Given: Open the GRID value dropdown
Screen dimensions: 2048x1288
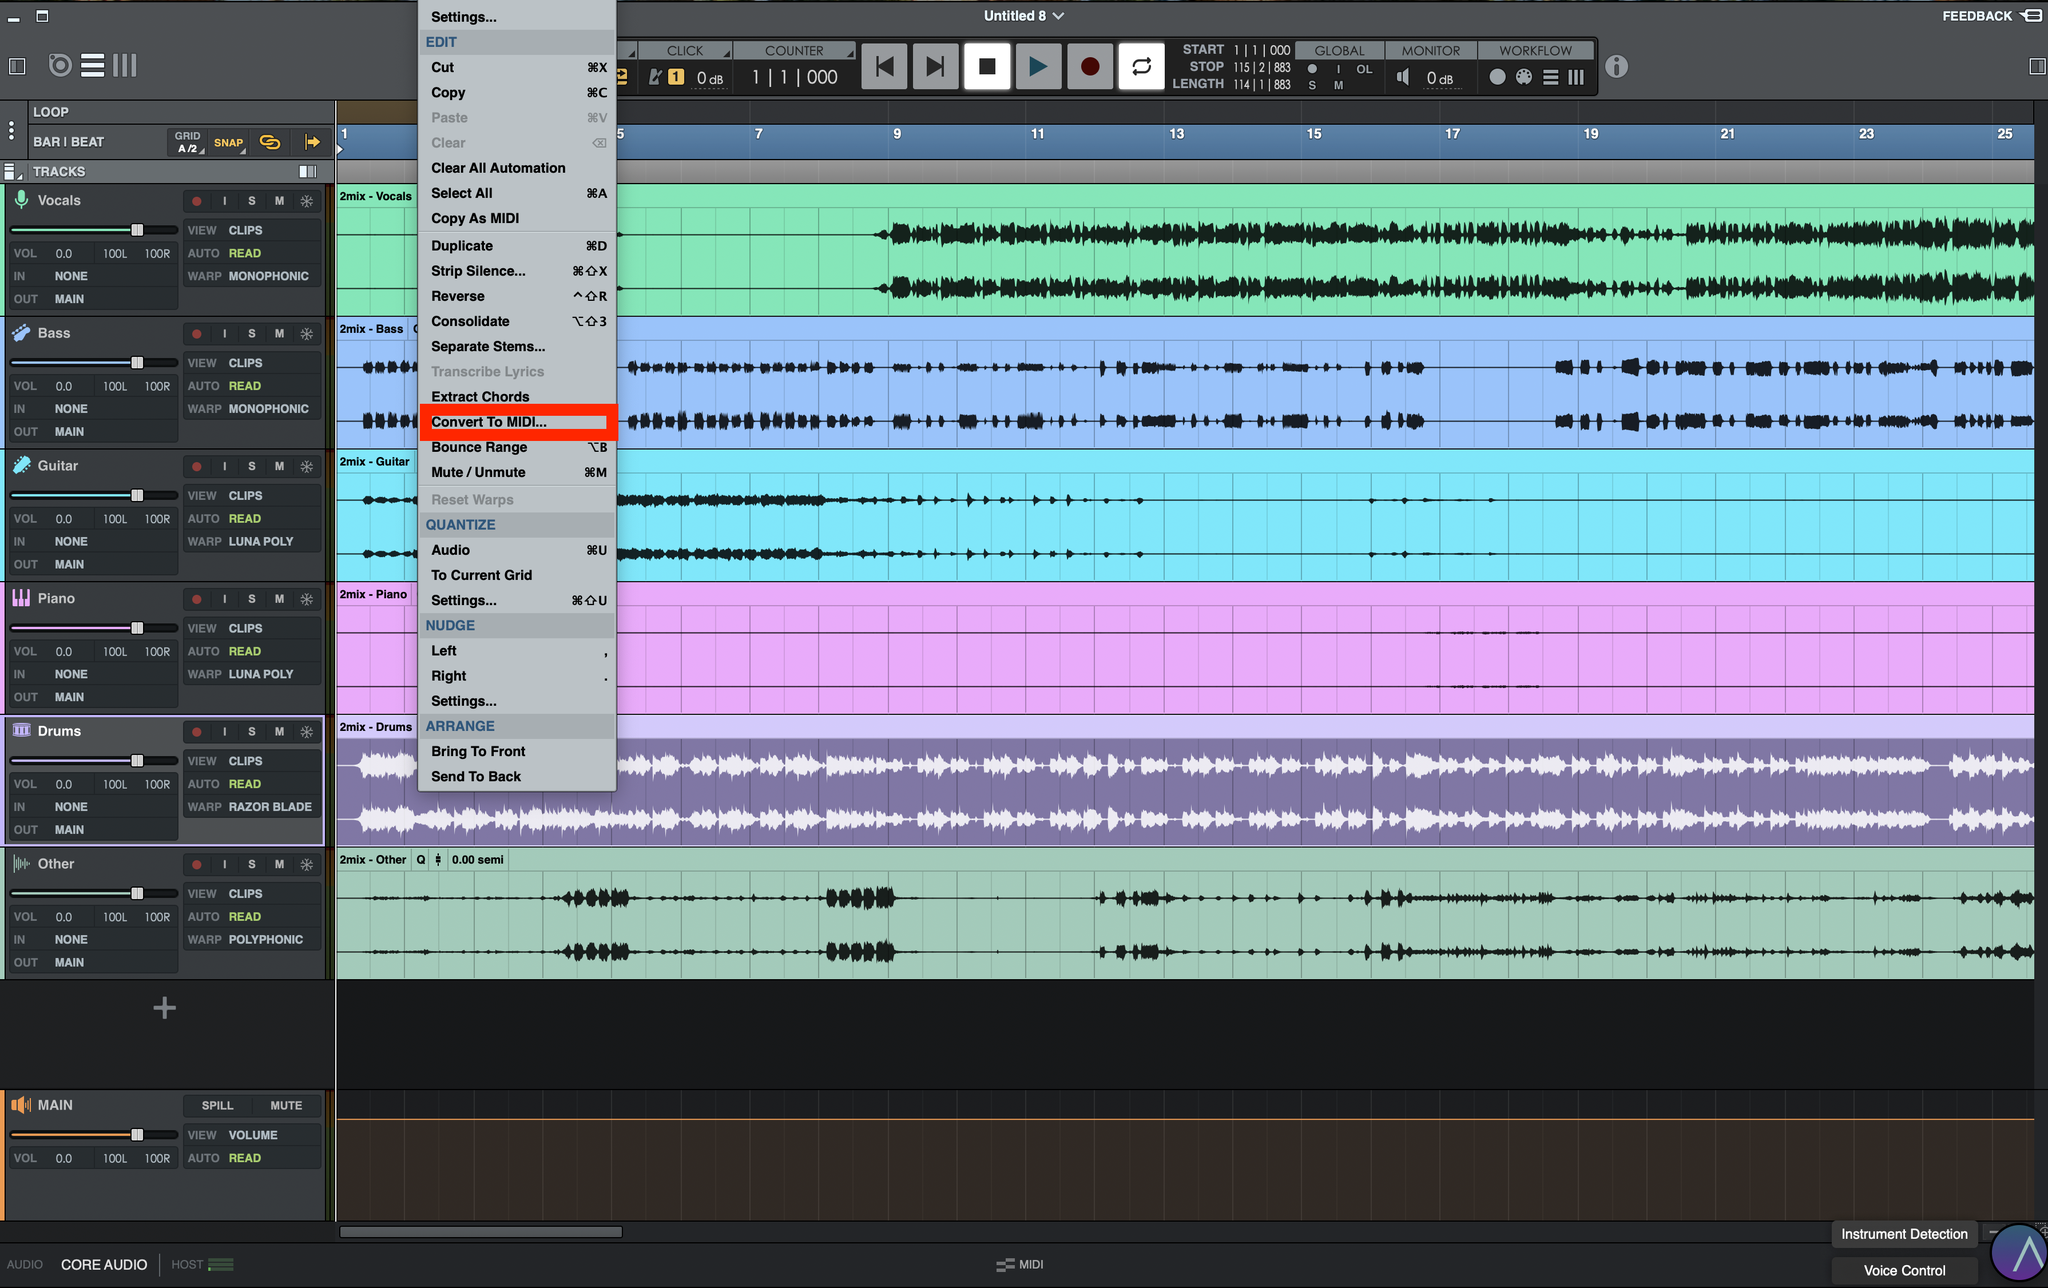Looking at the screenshot, I should point(188,142).
